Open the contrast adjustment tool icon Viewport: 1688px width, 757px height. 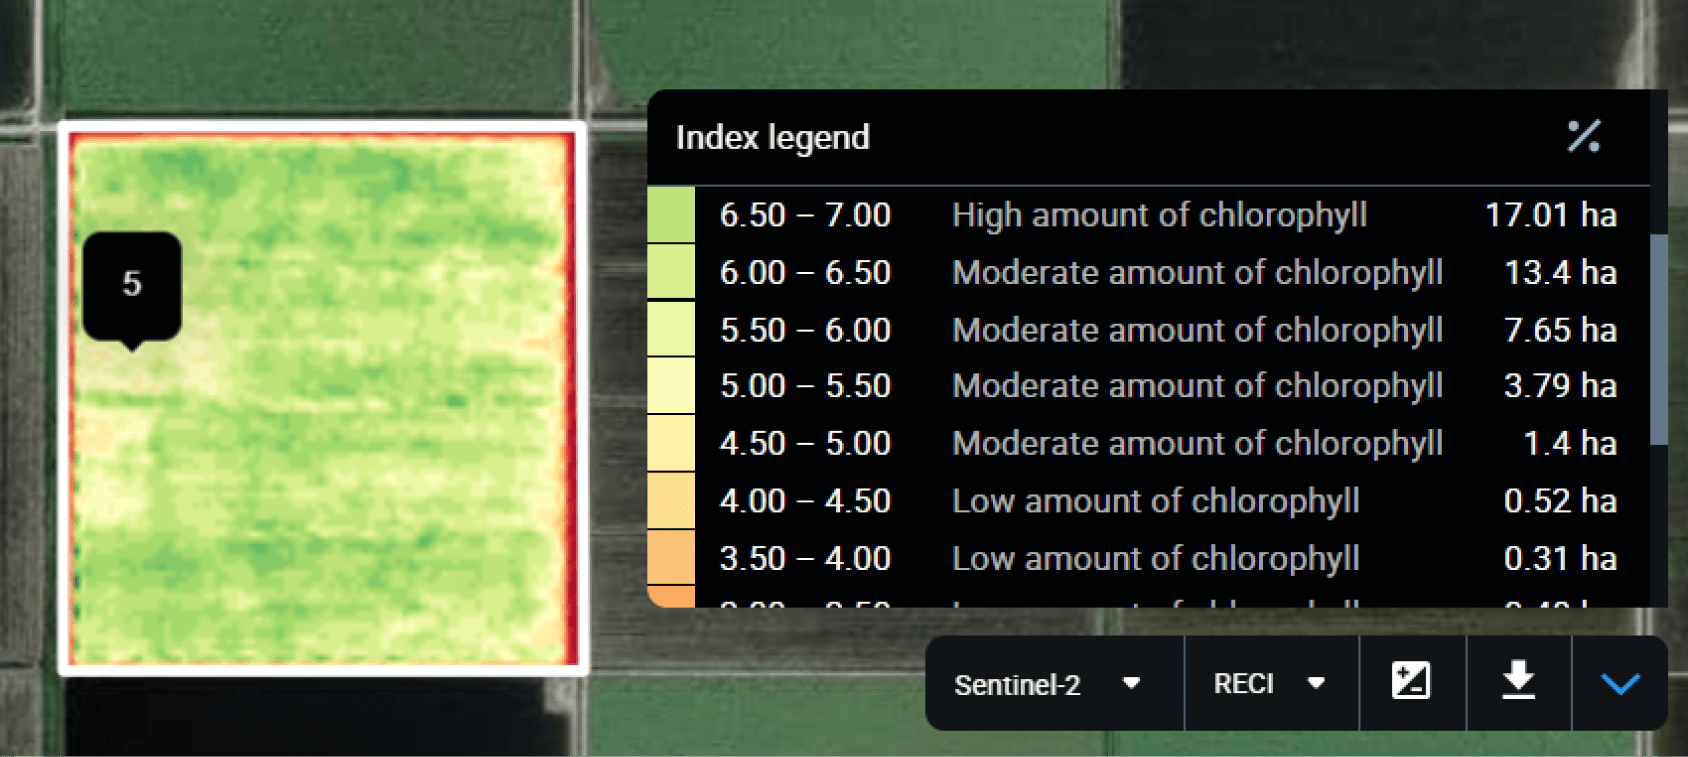[x=1411, y=682]
